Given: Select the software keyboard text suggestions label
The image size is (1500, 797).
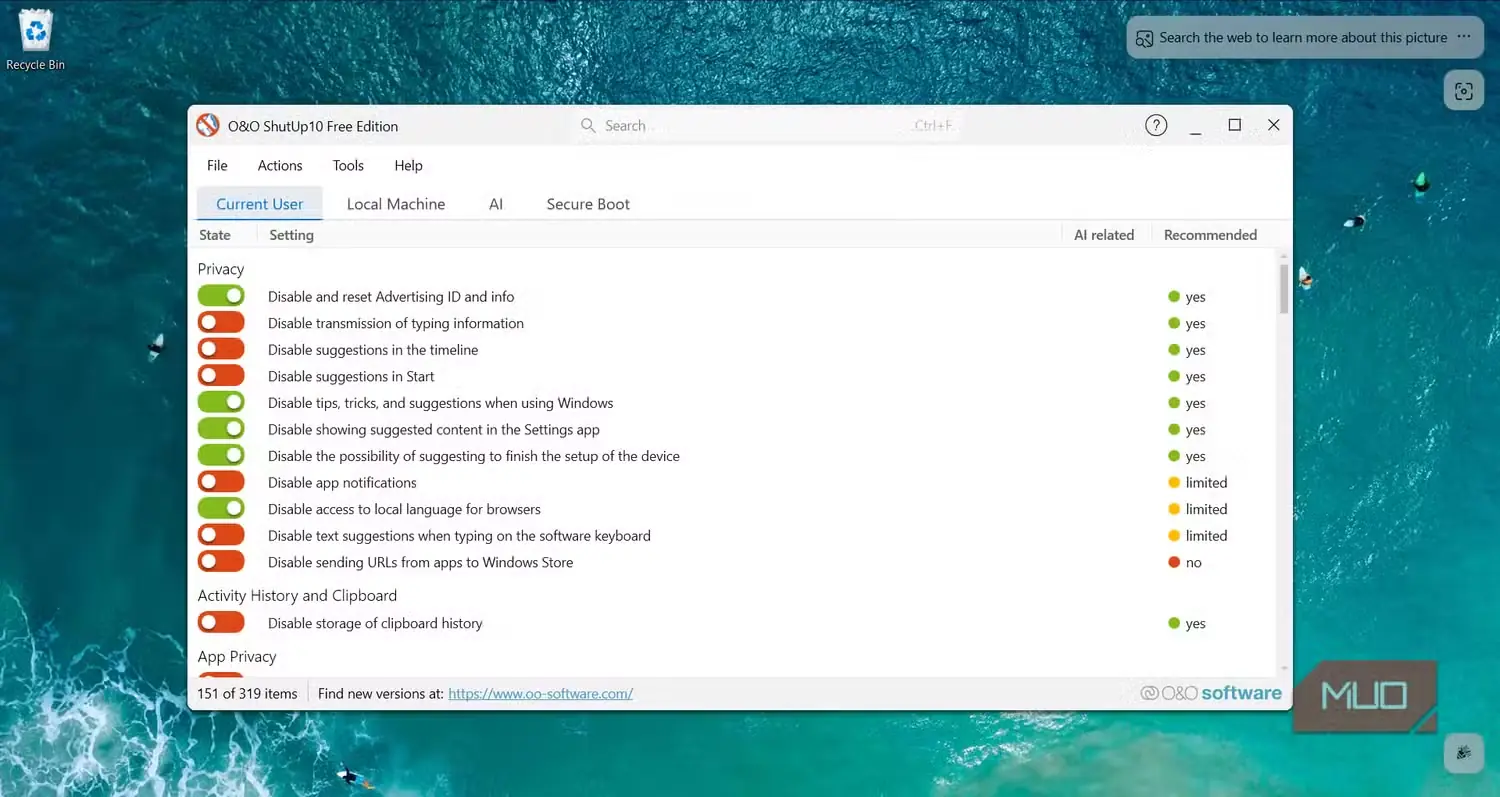Looking at the screenshot, I should coord(459,535).
